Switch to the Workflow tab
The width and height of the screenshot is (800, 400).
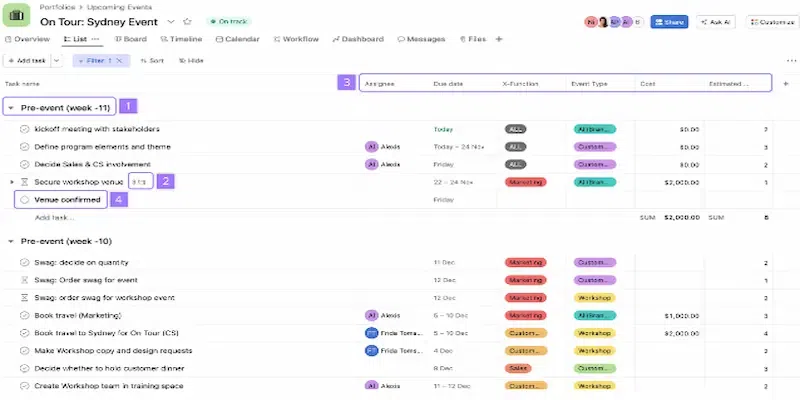[296, 39]
